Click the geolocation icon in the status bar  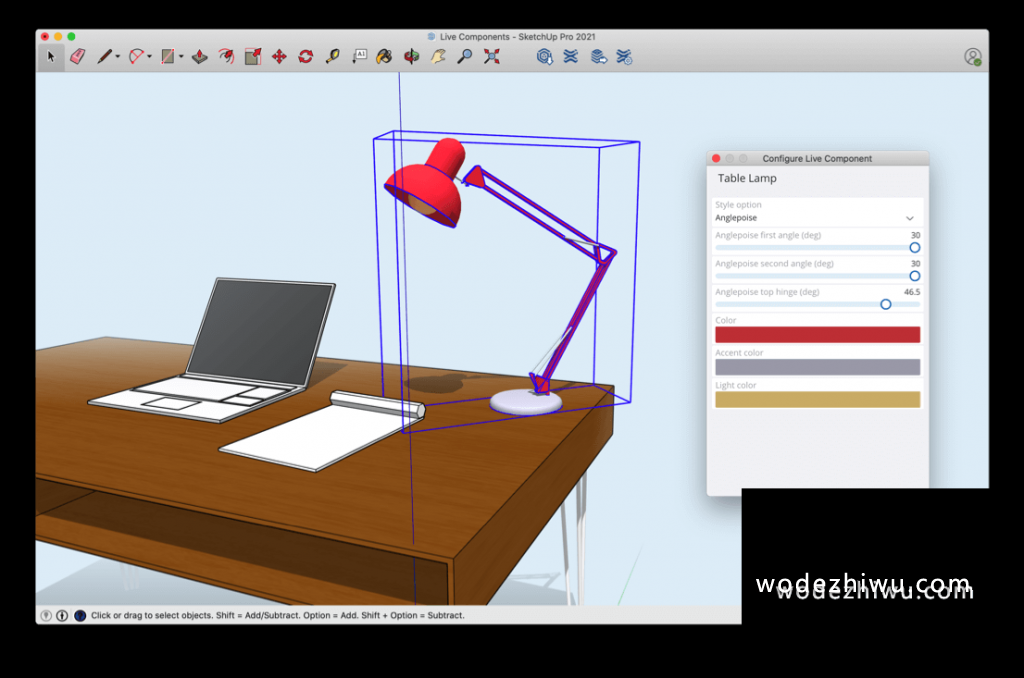coord(46,615)
